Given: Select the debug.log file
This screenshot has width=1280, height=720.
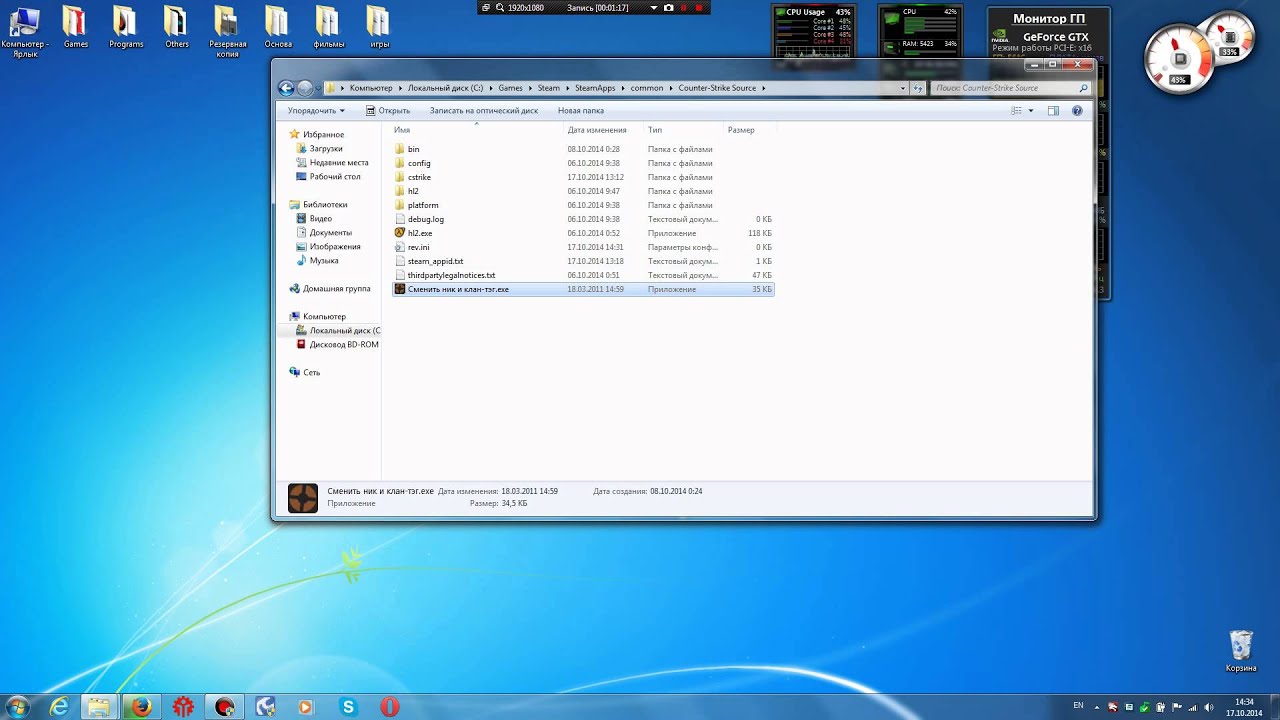Looking at the screenshot, I should 426,219.
